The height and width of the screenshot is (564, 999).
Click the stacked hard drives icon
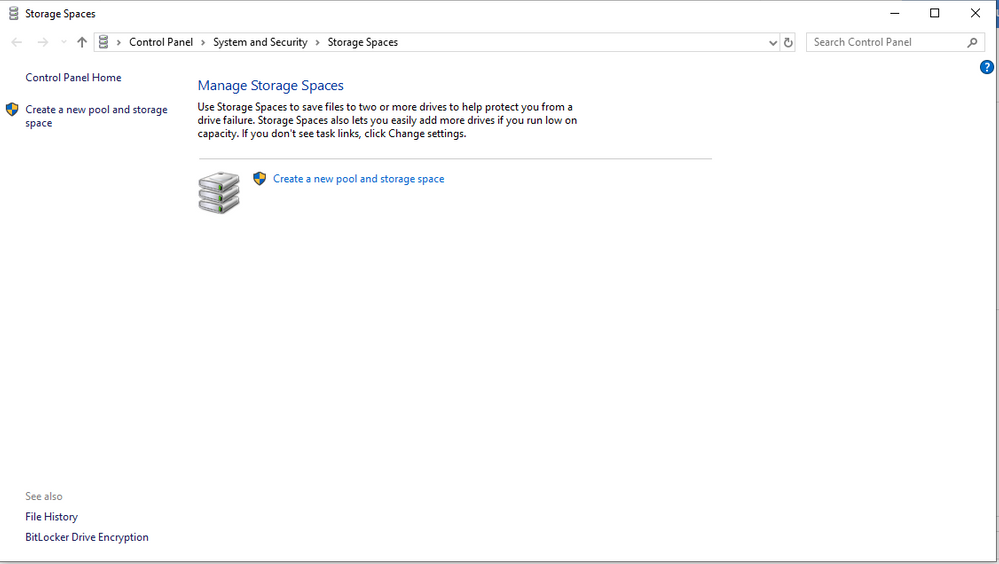point(219,192)
